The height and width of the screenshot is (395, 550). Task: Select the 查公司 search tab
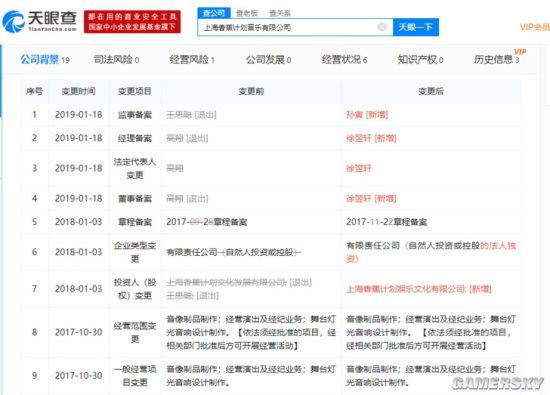pyautogui.click(x=214, y=13)
